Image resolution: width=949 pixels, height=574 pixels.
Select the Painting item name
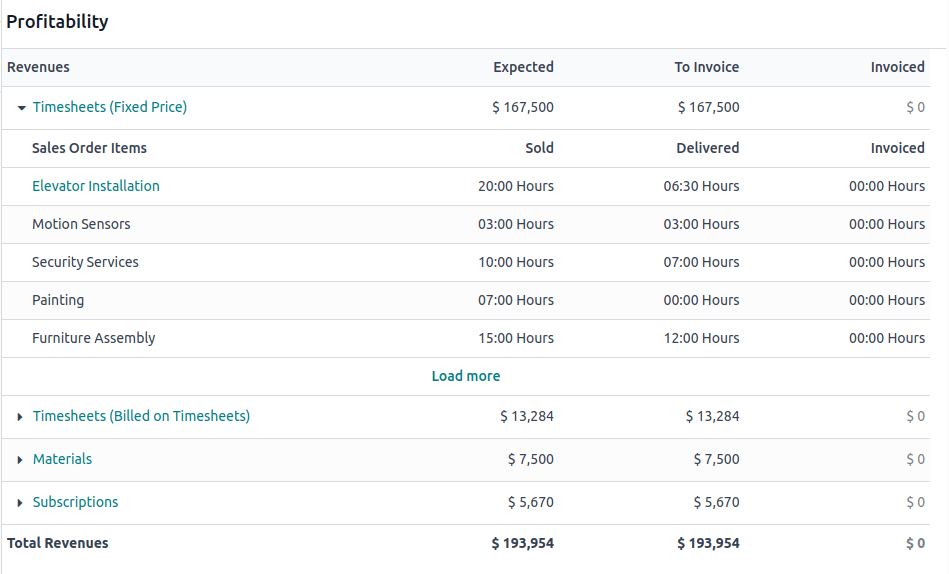(x=58, y=300)
